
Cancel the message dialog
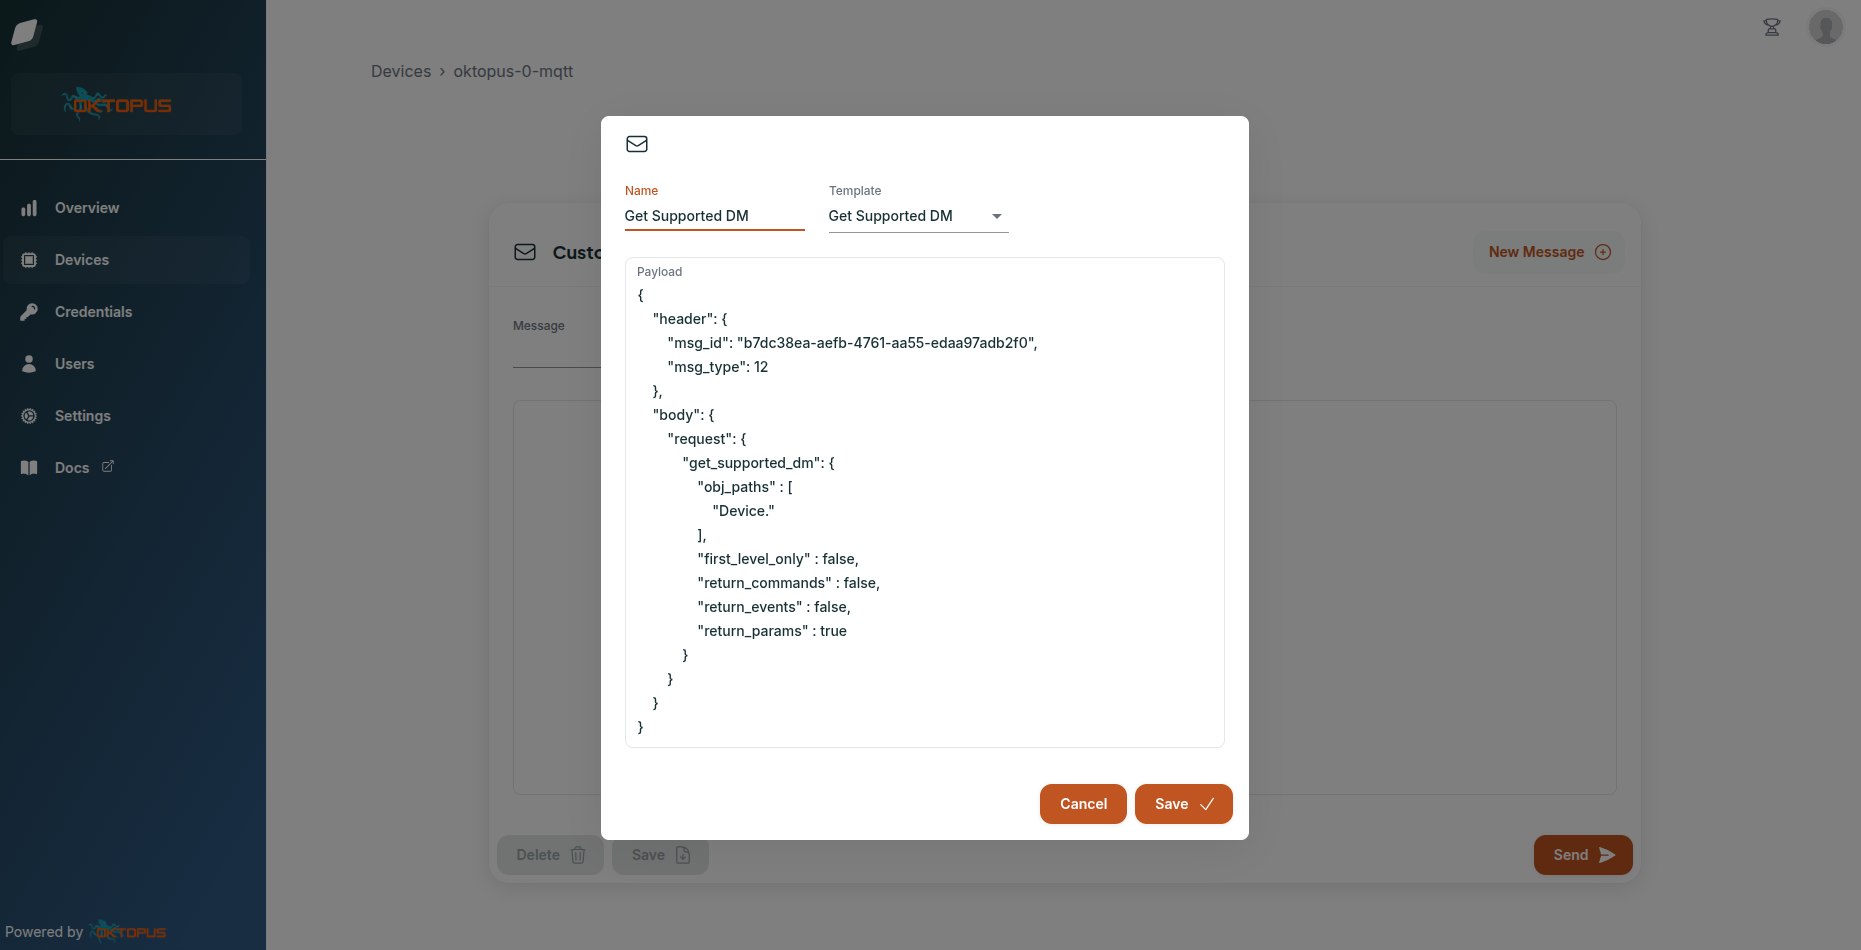click(x=1083, y=804)
